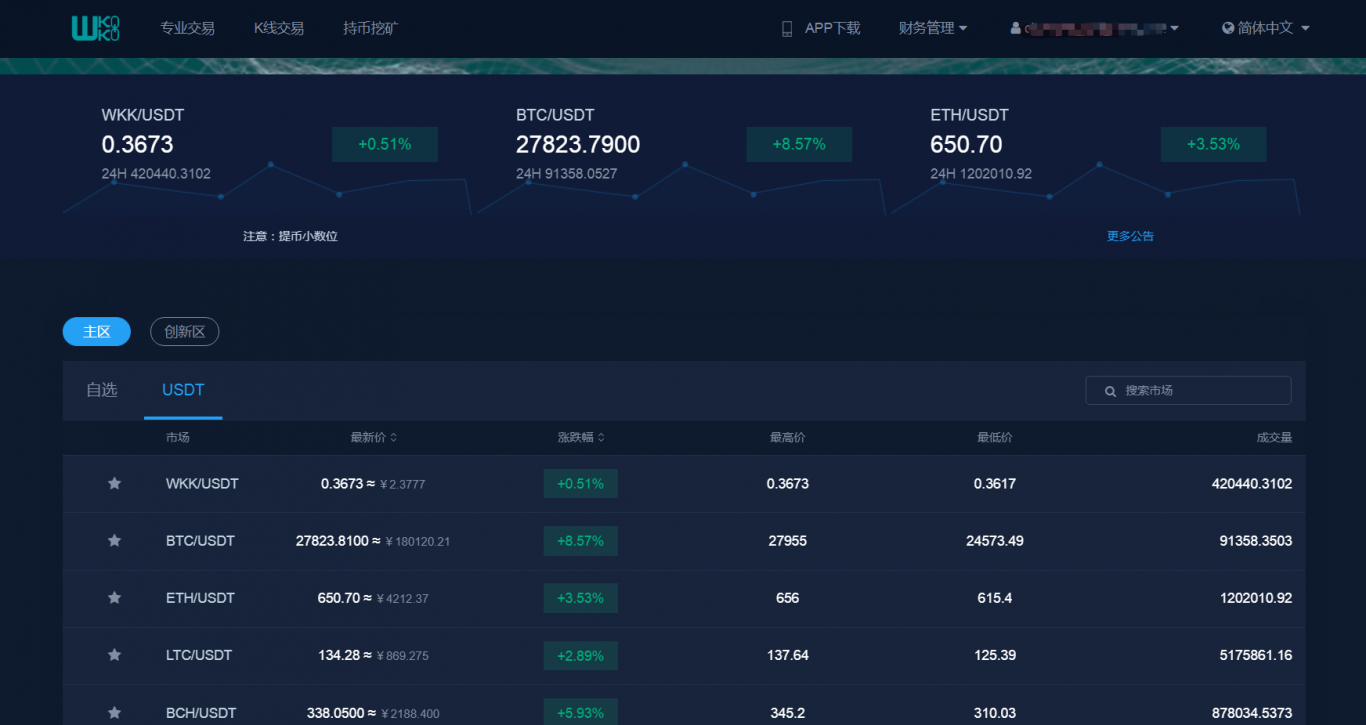Click the WKK logo icon
1366x725 pixels.
point(96,28)
